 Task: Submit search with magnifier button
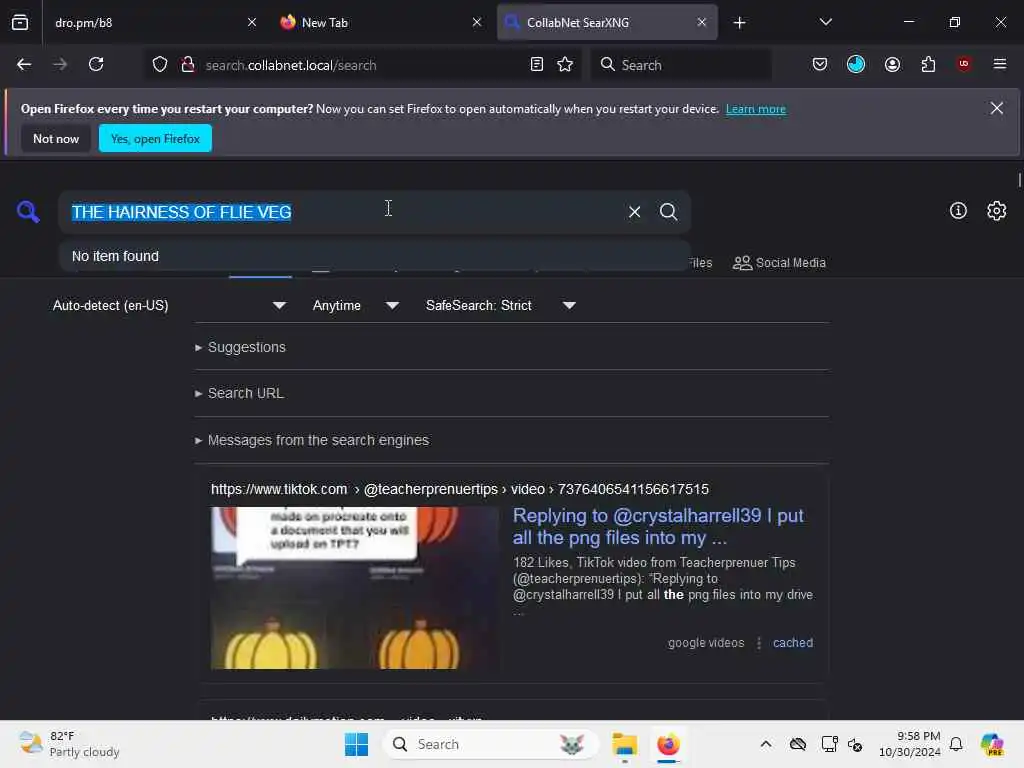(668, 212)
